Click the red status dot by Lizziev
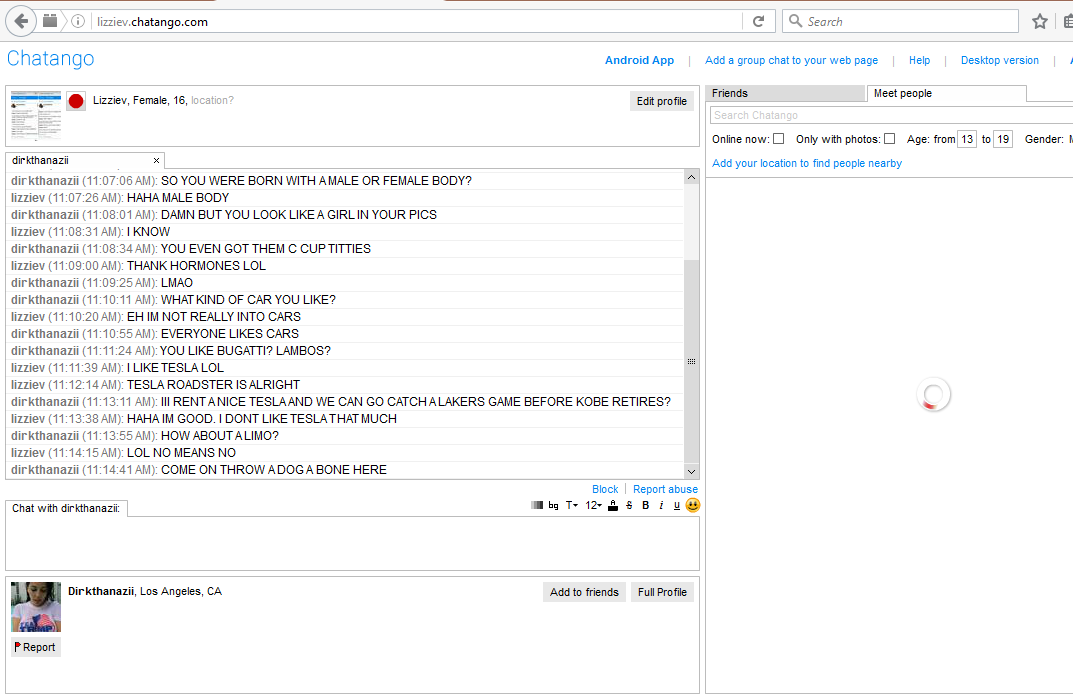 pos(76,101)
